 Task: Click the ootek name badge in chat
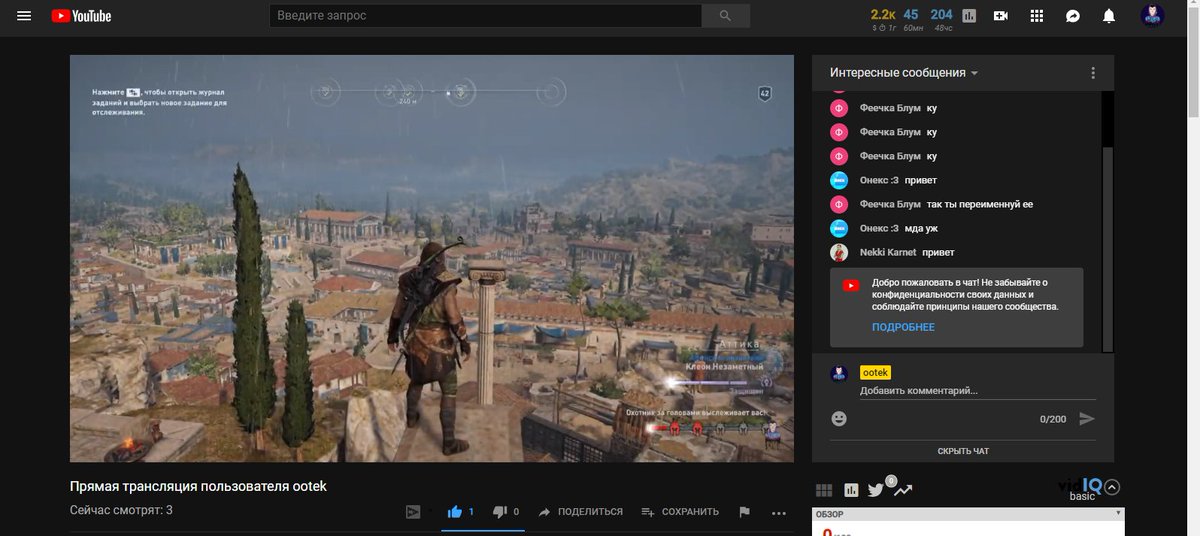[x=875, y=372]
